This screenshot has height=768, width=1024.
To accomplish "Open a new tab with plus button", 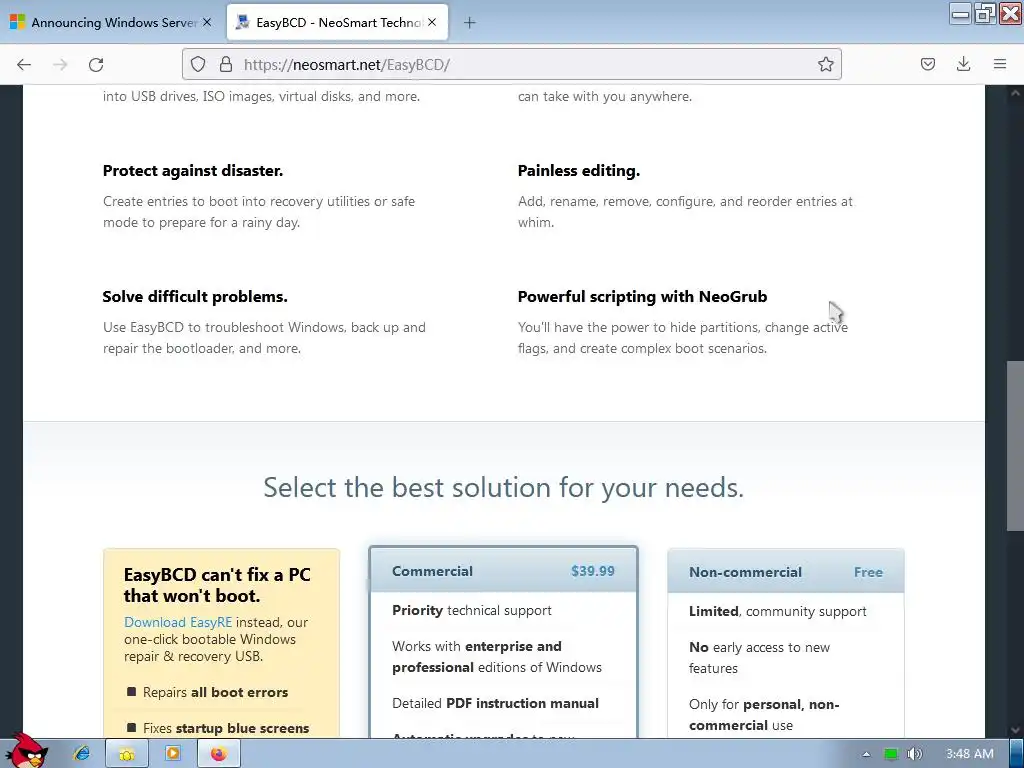I will 470,23.
